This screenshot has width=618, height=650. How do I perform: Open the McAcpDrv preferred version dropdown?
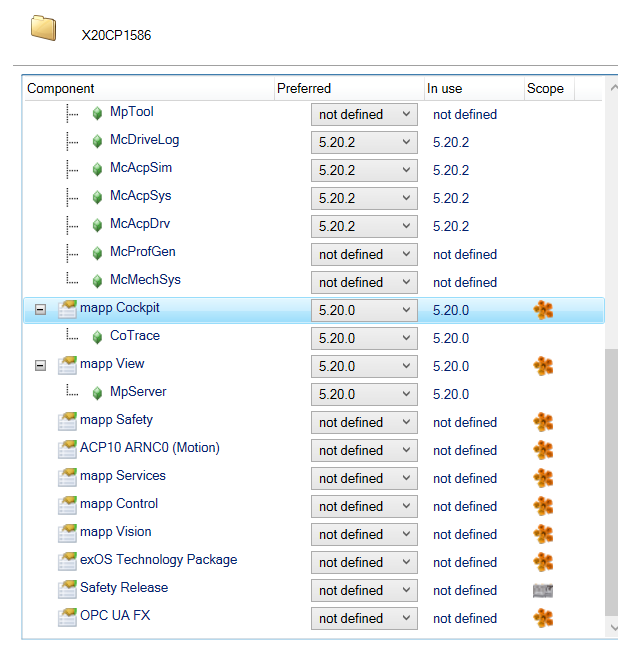click(x=364, y=226)
